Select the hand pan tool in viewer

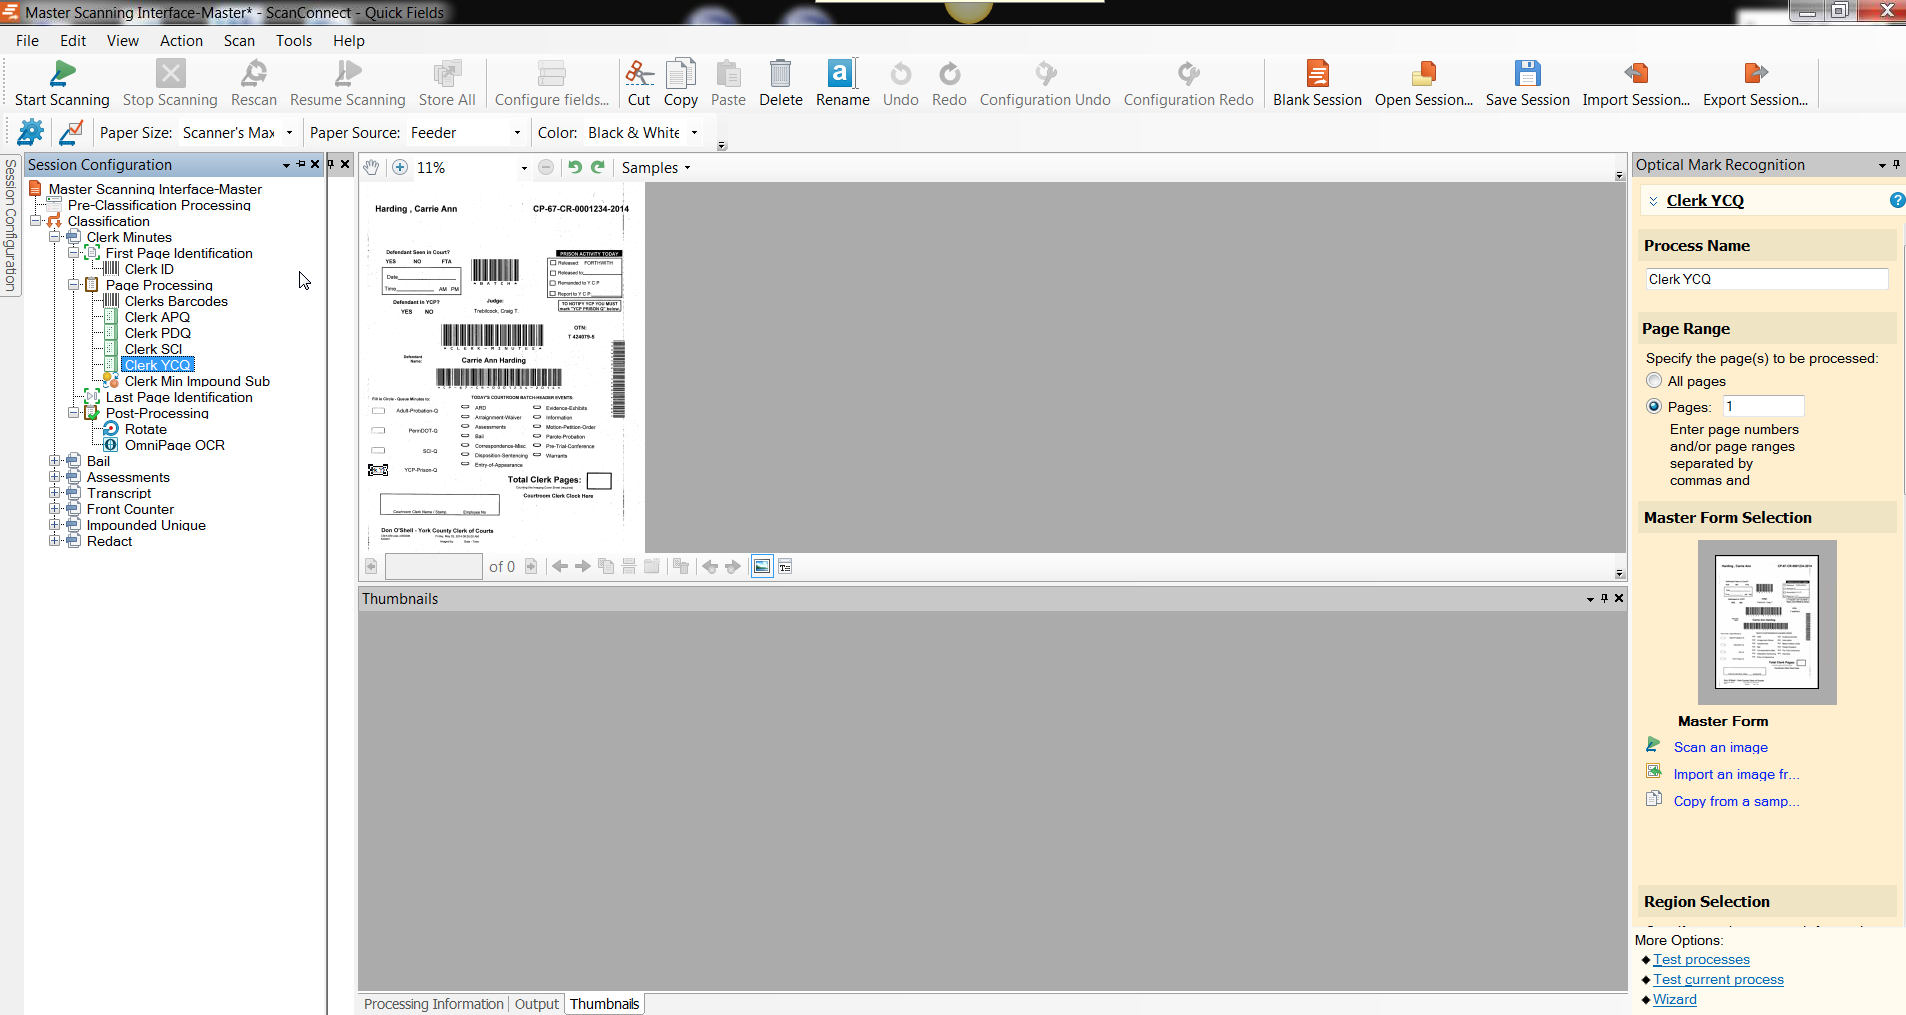point(371,168)
